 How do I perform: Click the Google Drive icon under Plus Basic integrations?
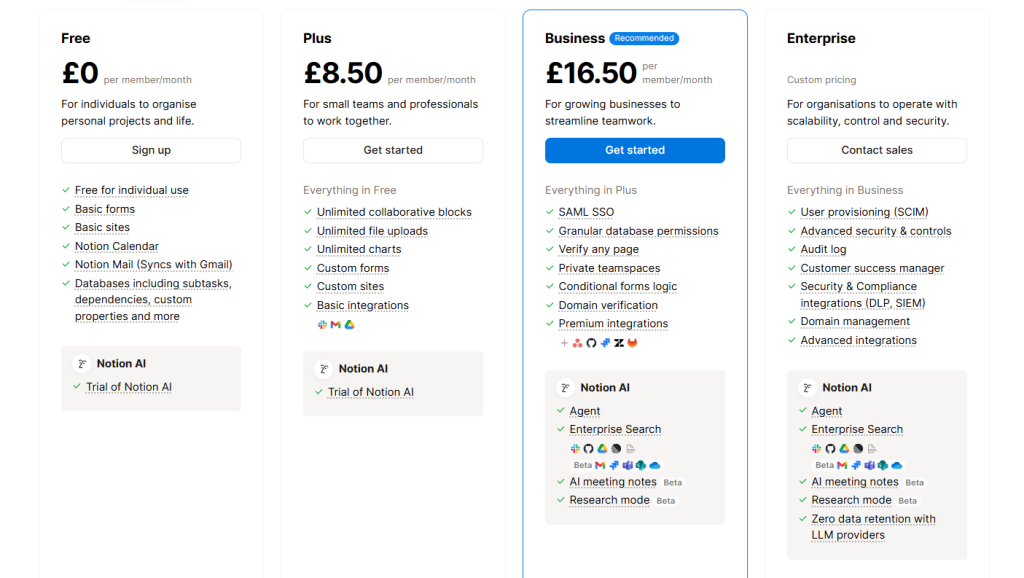click(350, 325)
